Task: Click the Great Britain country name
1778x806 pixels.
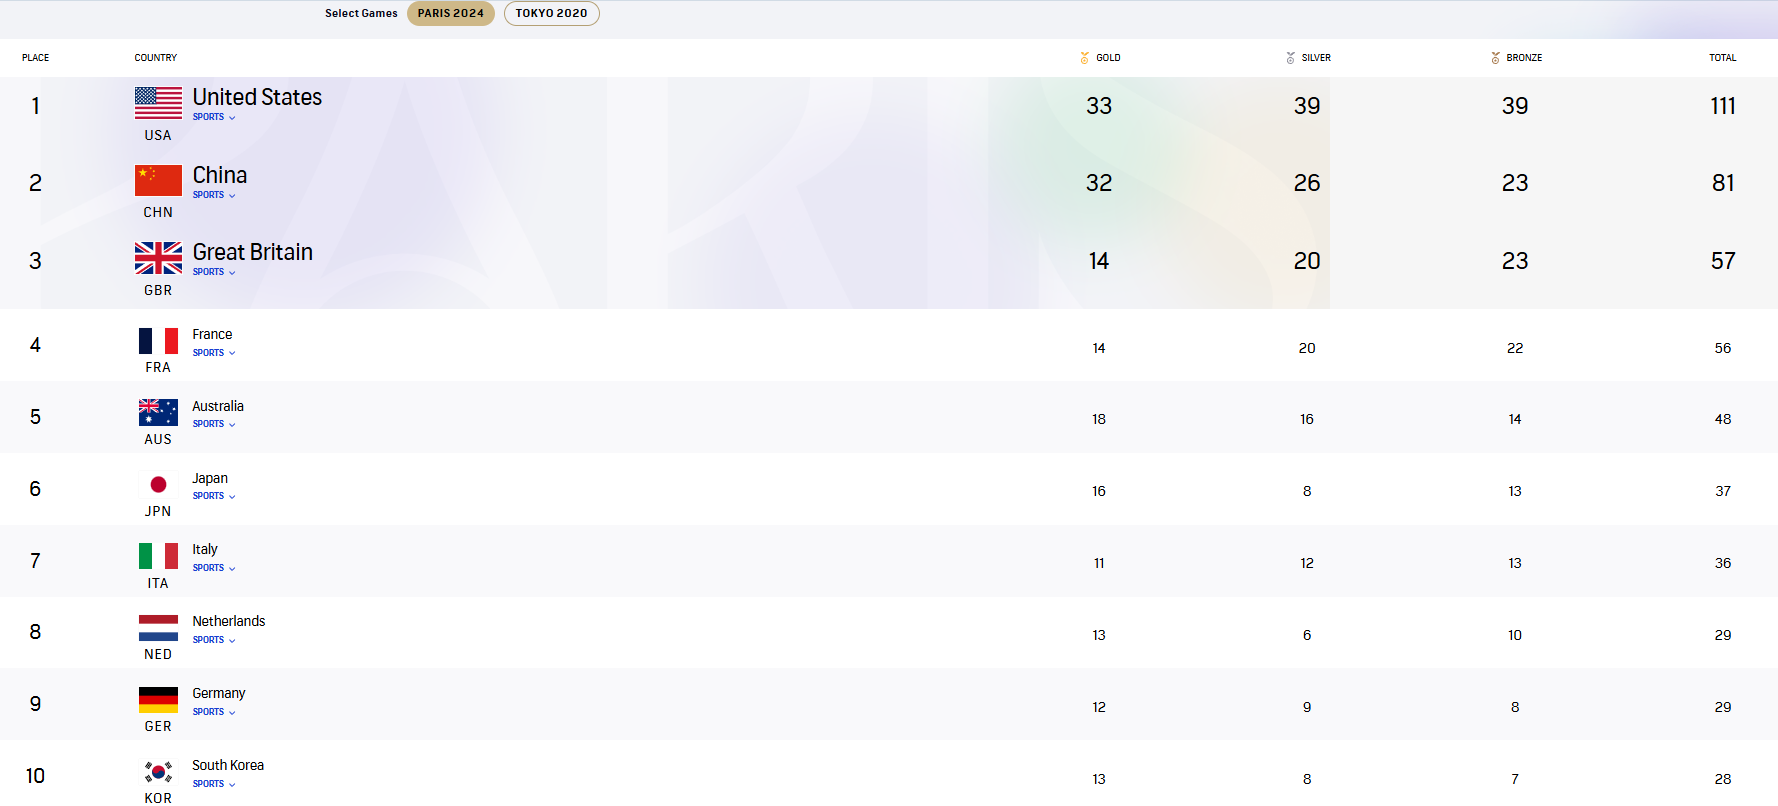Action: pyautogui.click(x=252, y=252)
